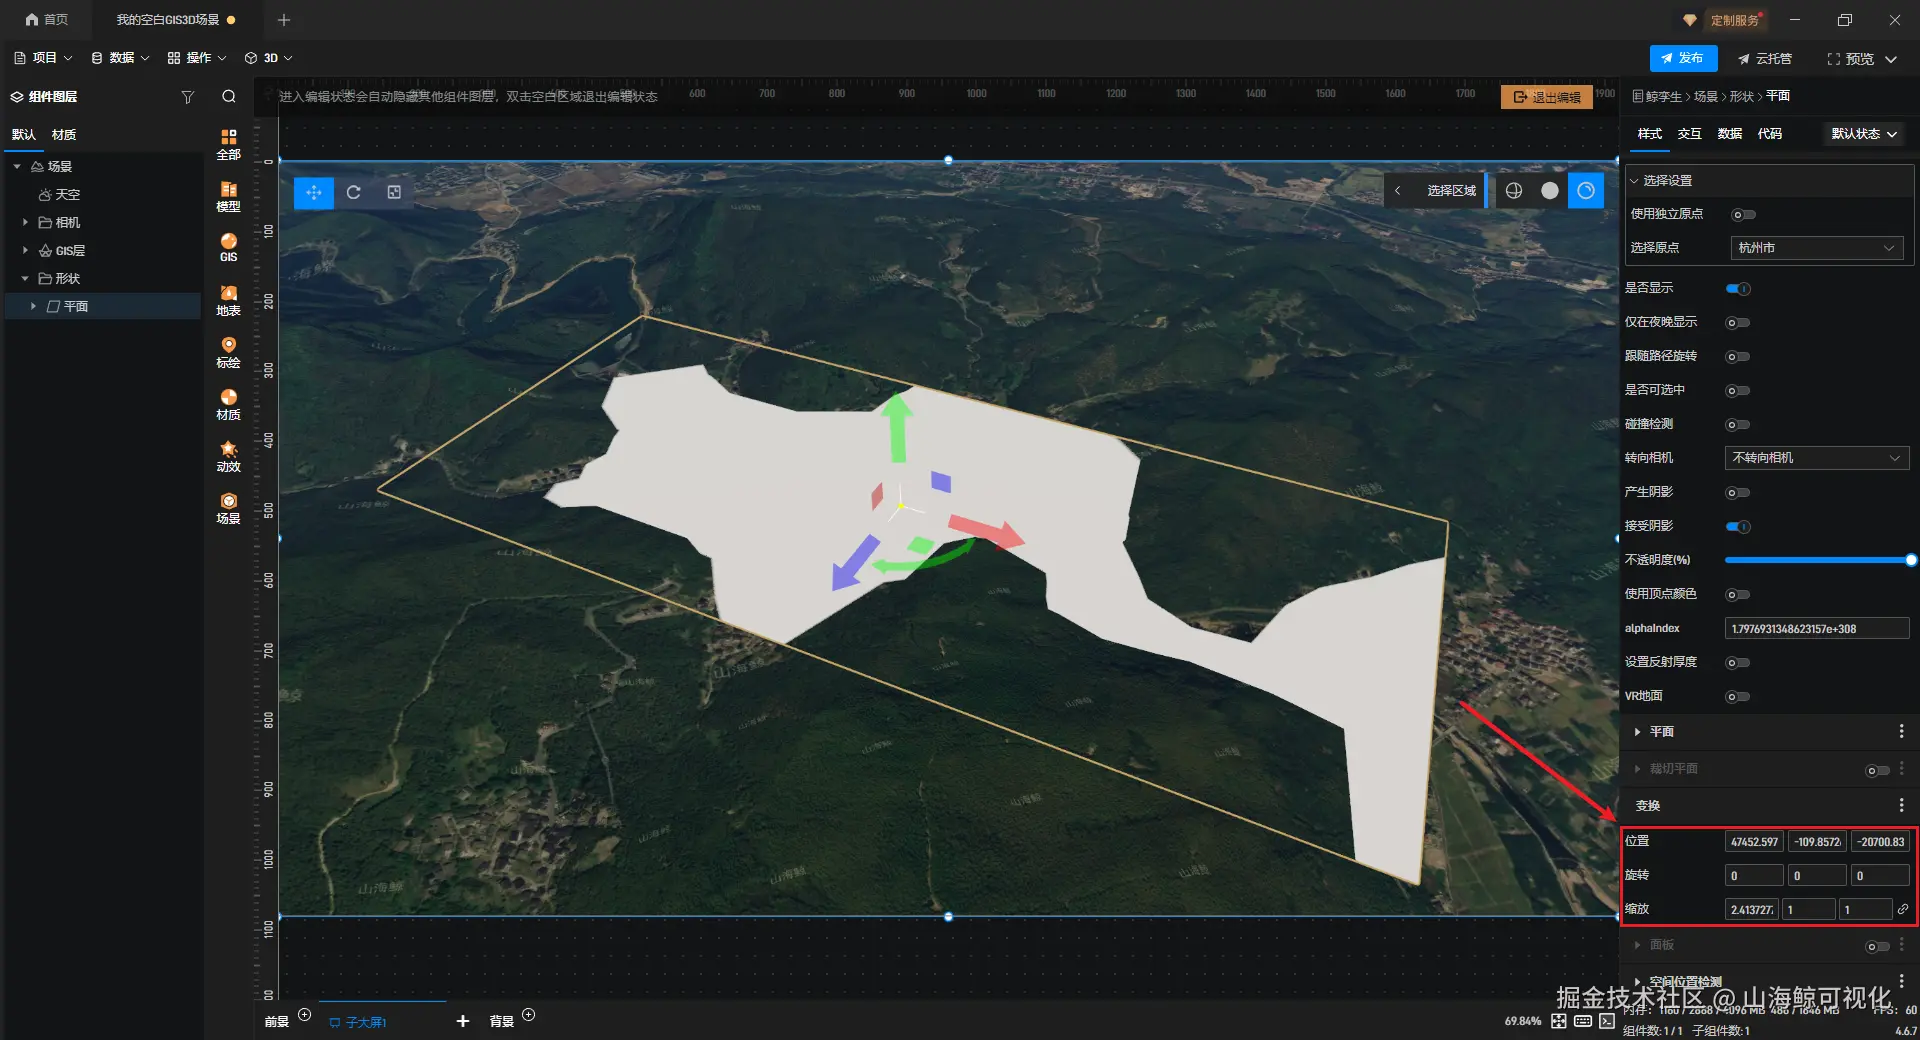The image size is (1920, 1040).
Task: Collapse the 选择设置 section
Action: click(x=1635, y=181)
